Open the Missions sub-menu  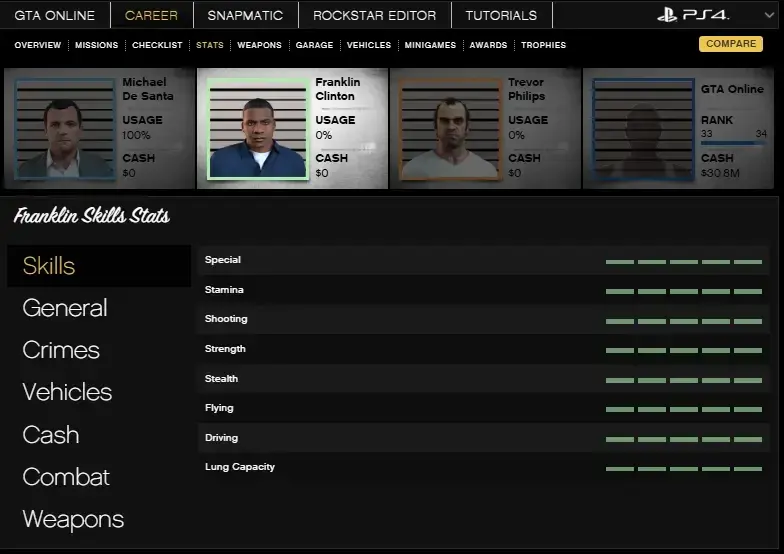96,45
